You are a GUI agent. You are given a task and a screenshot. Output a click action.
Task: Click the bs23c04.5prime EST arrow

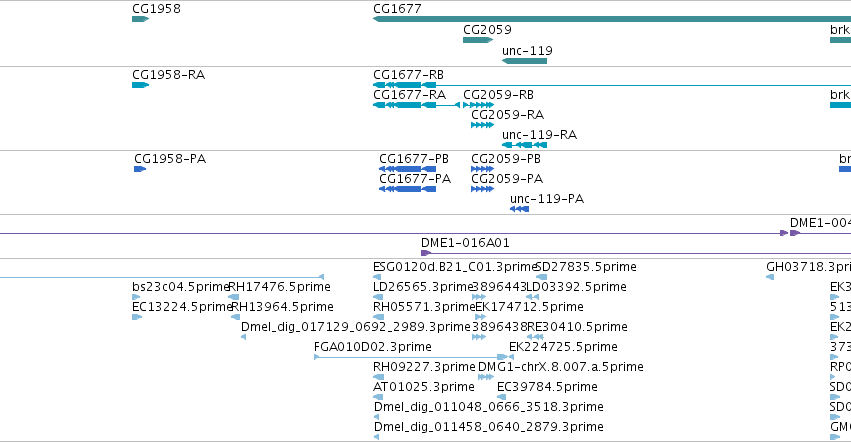click(x=136, y=297)
